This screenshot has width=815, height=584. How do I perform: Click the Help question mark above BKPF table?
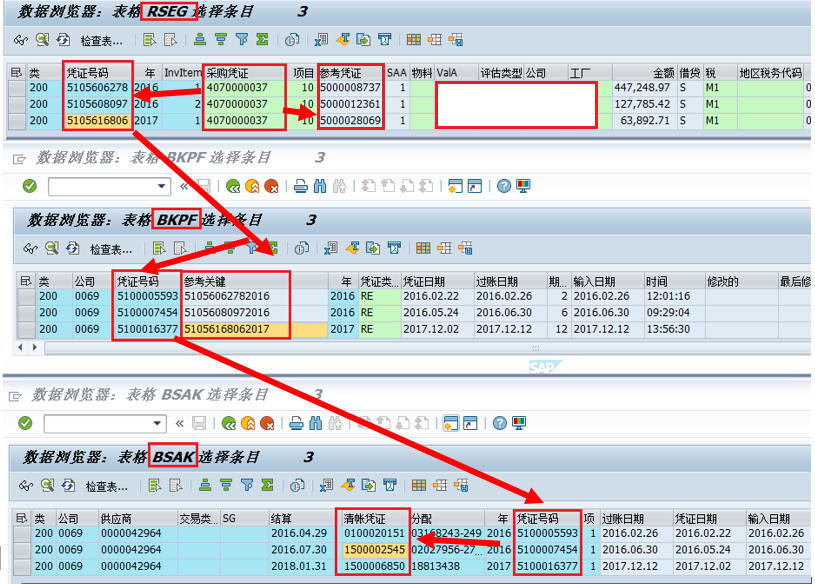pos(504,186)
